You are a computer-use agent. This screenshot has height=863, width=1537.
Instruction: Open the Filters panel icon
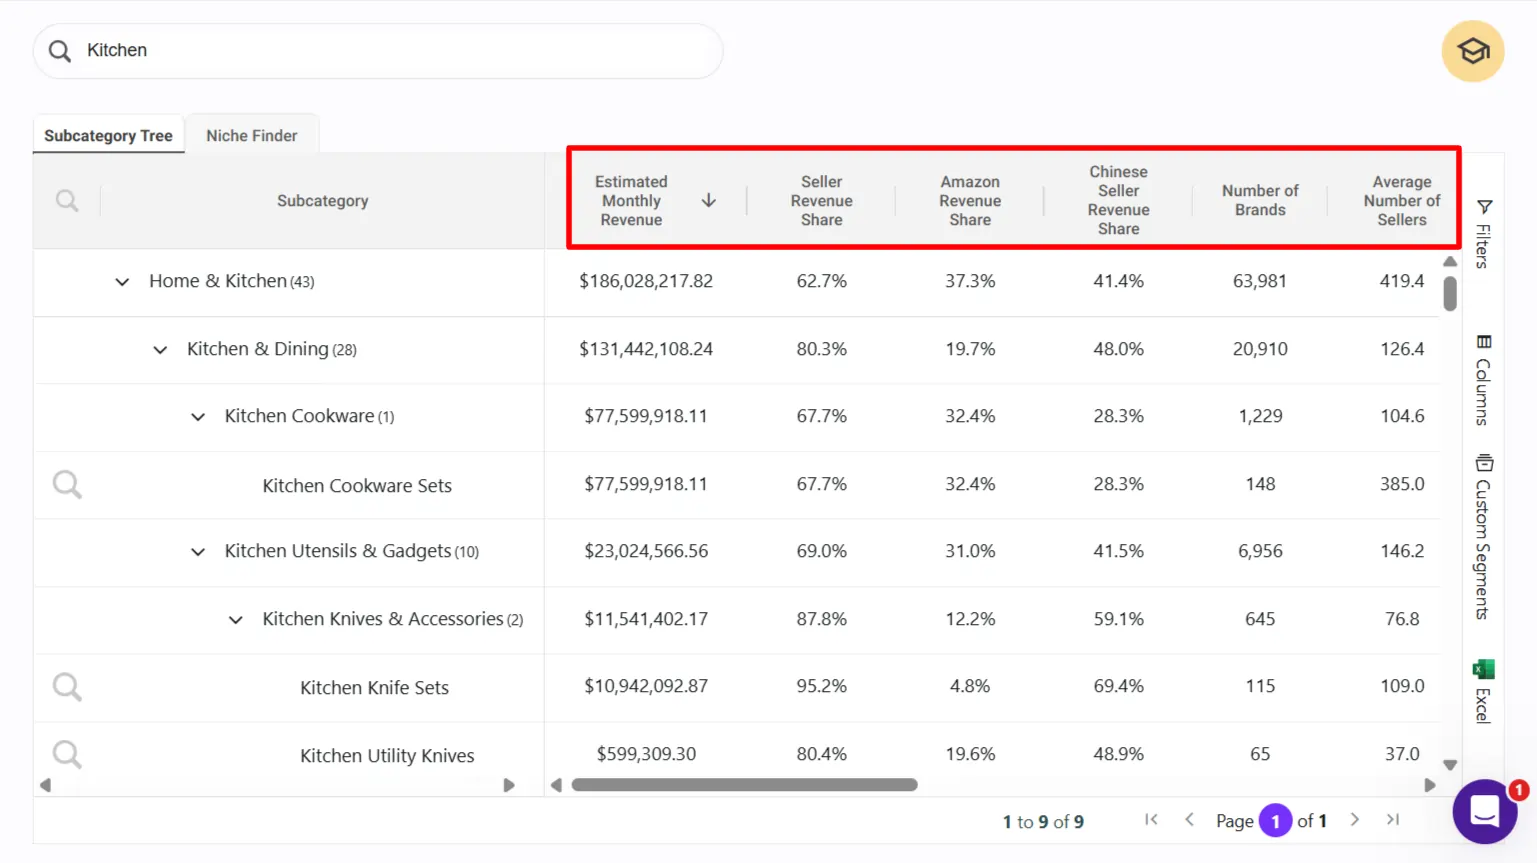[1483, 208]
